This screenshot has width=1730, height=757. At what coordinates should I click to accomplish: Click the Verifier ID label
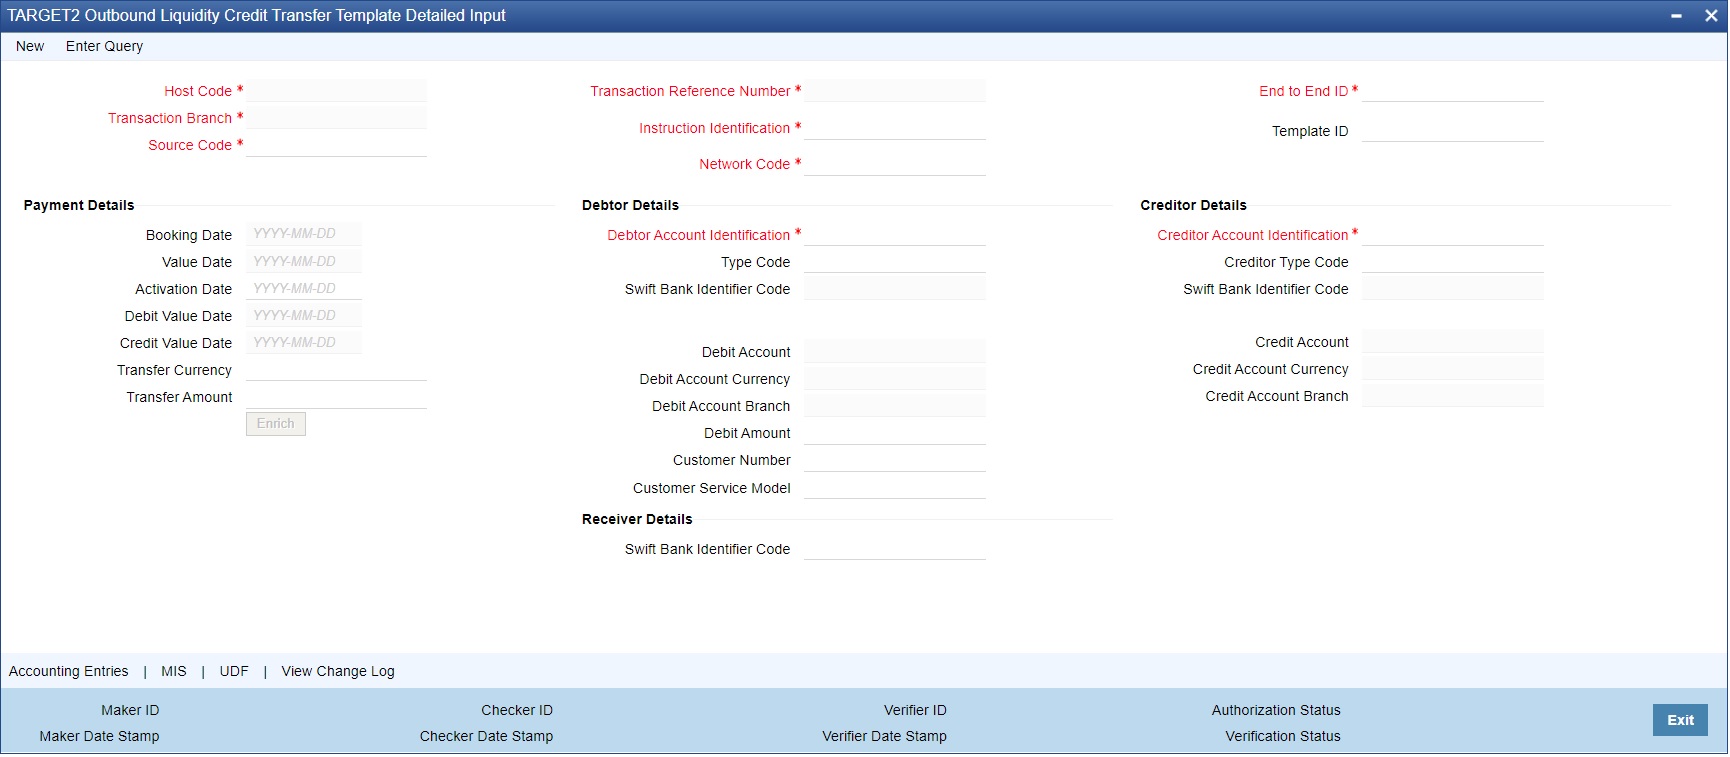tap(915, 710)
